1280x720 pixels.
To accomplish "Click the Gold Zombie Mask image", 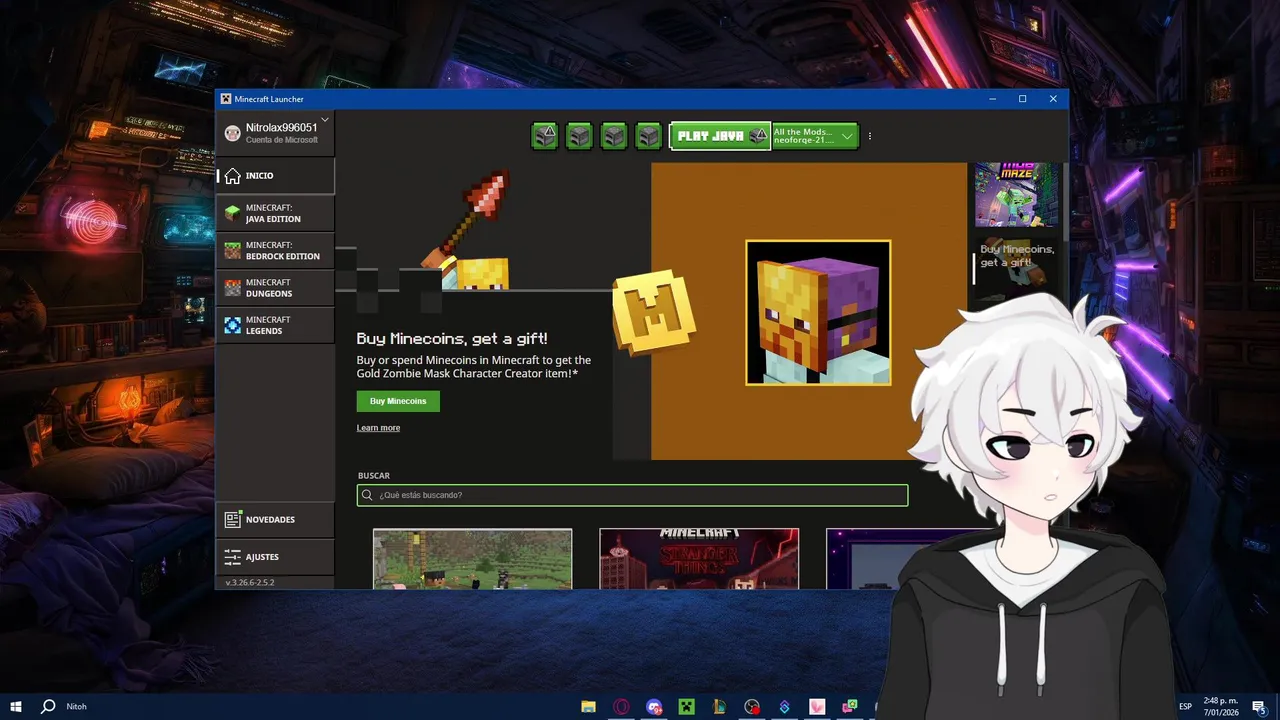I will click(x=818, y=312).
